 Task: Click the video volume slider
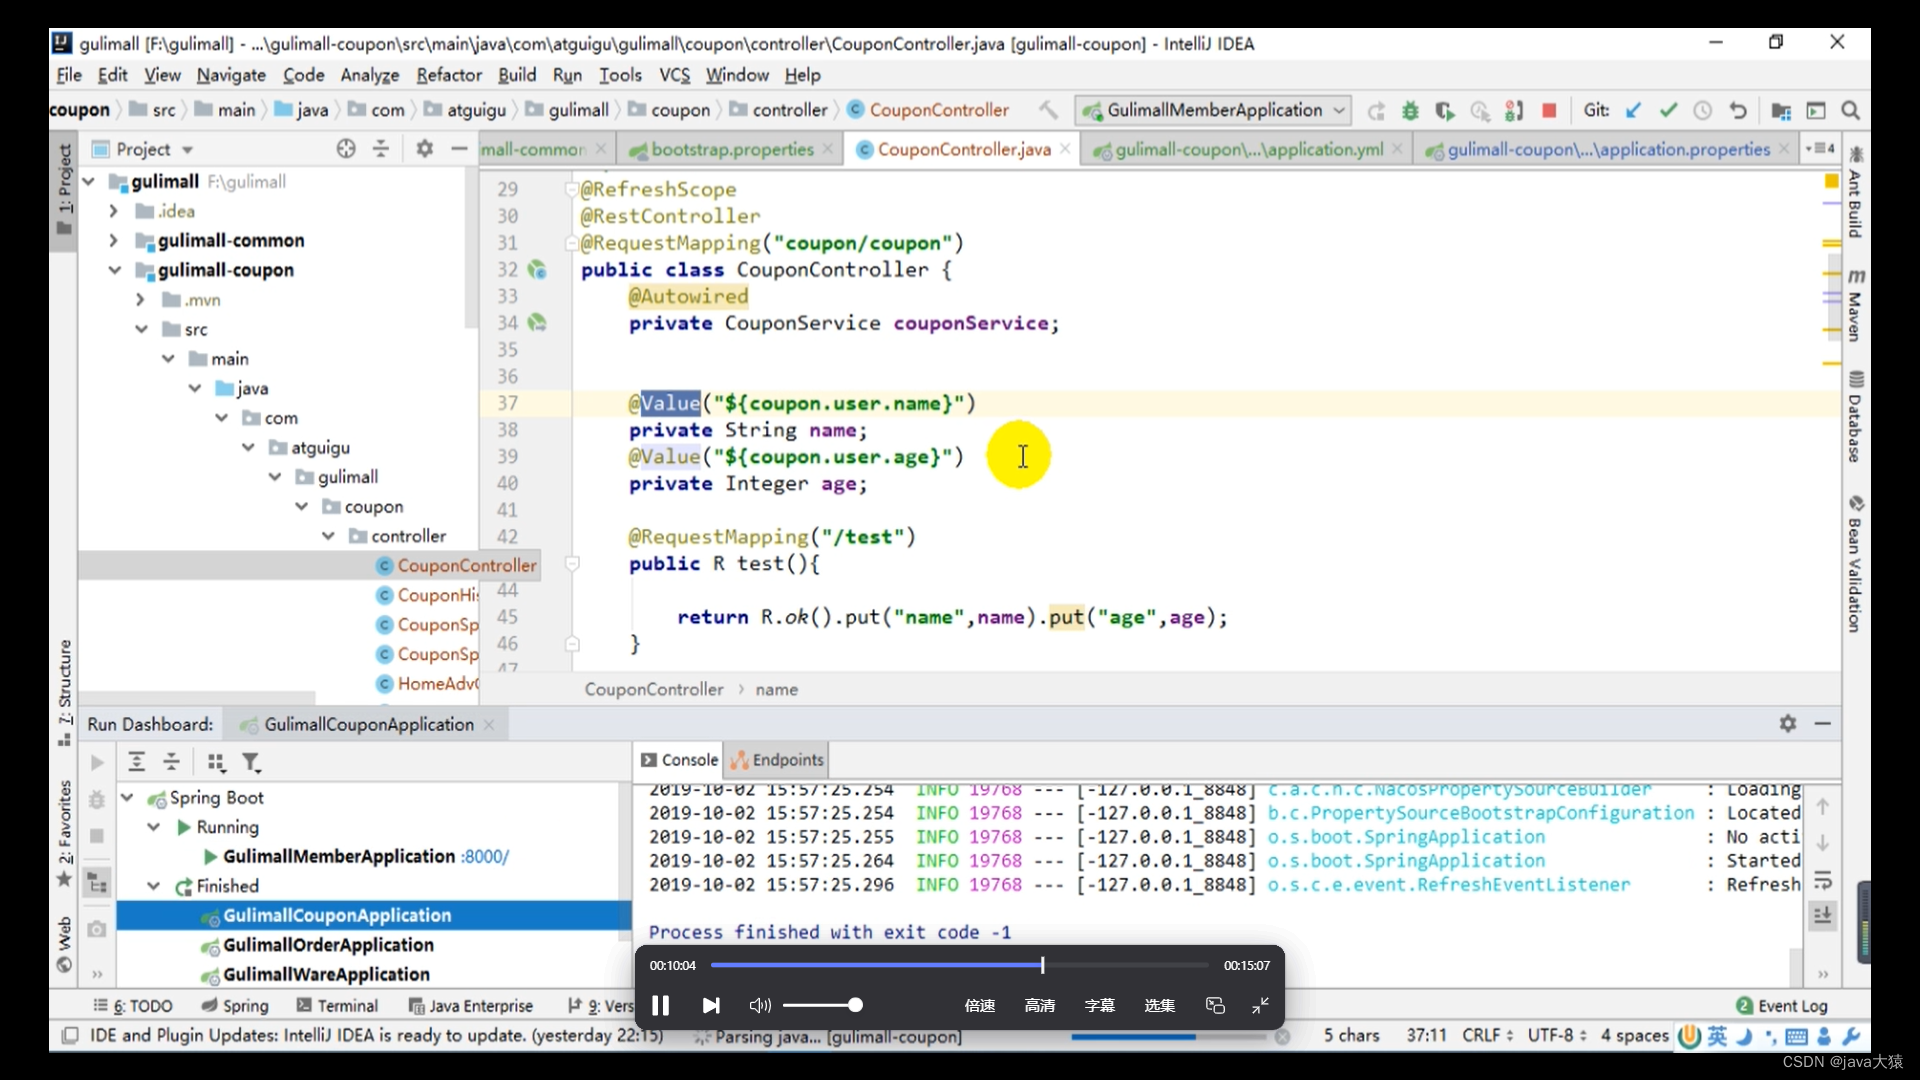pos(822,1005)
